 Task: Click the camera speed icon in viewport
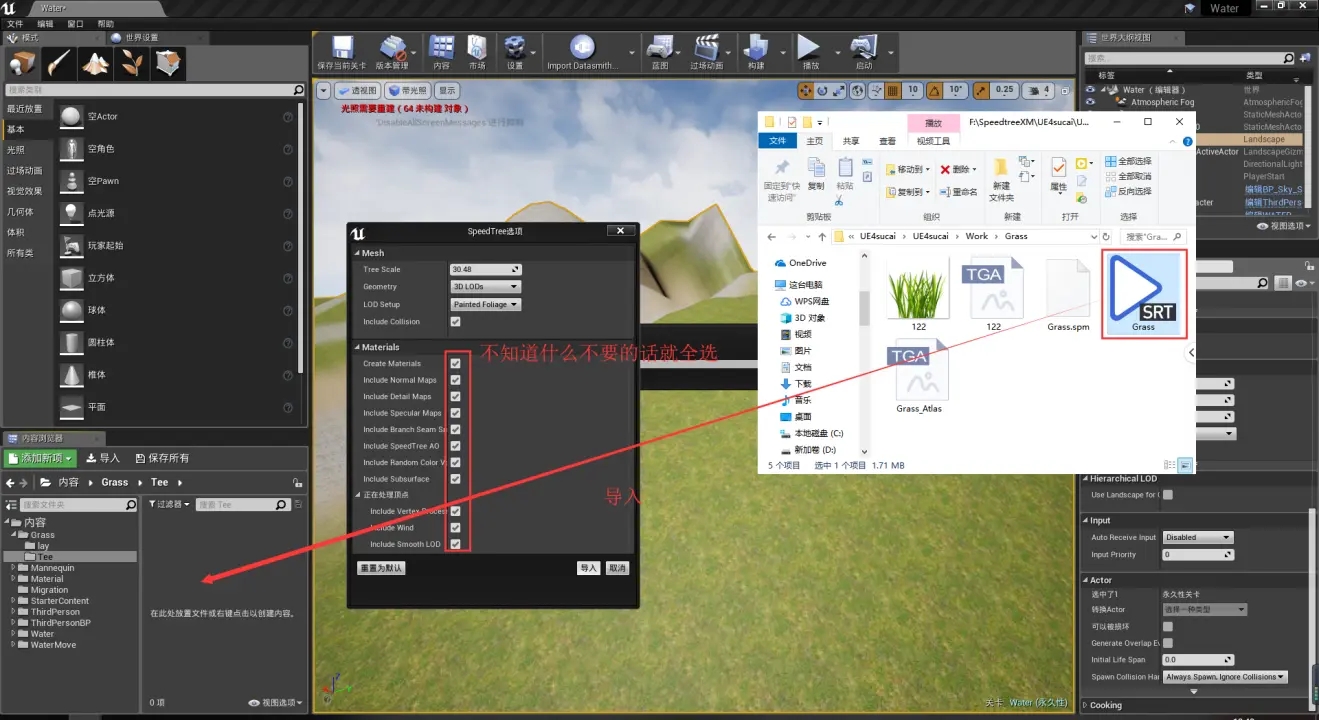pyautogui.click(x=1034, y=90)
